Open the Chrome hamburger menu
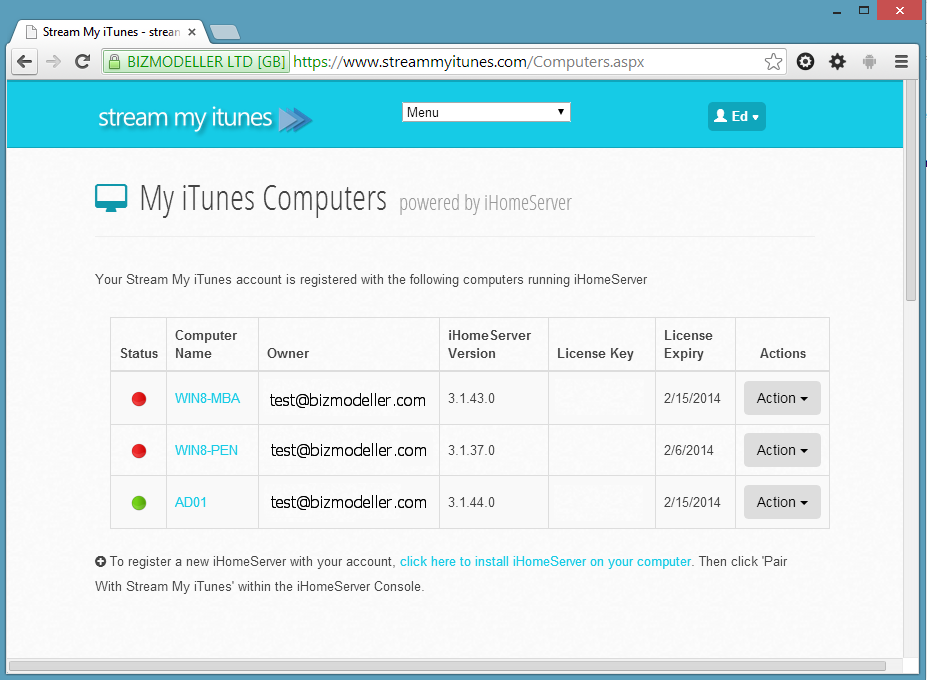The height and width of the screenshot is (680, 927). point(901,61)
